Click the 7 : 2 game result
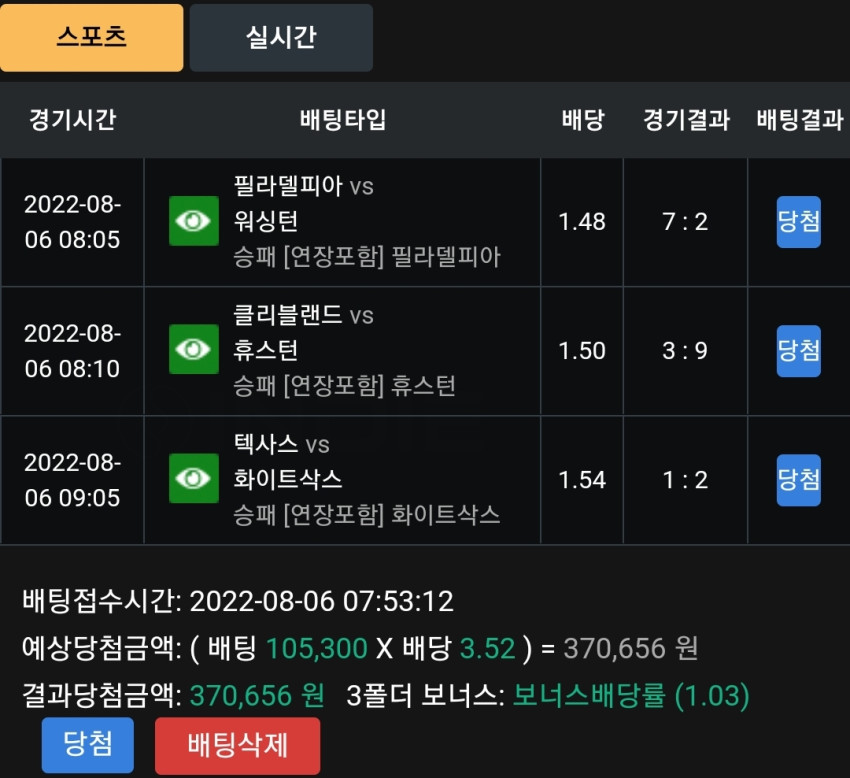The width and height of the screenshot is (850, 778). (685, 222)
